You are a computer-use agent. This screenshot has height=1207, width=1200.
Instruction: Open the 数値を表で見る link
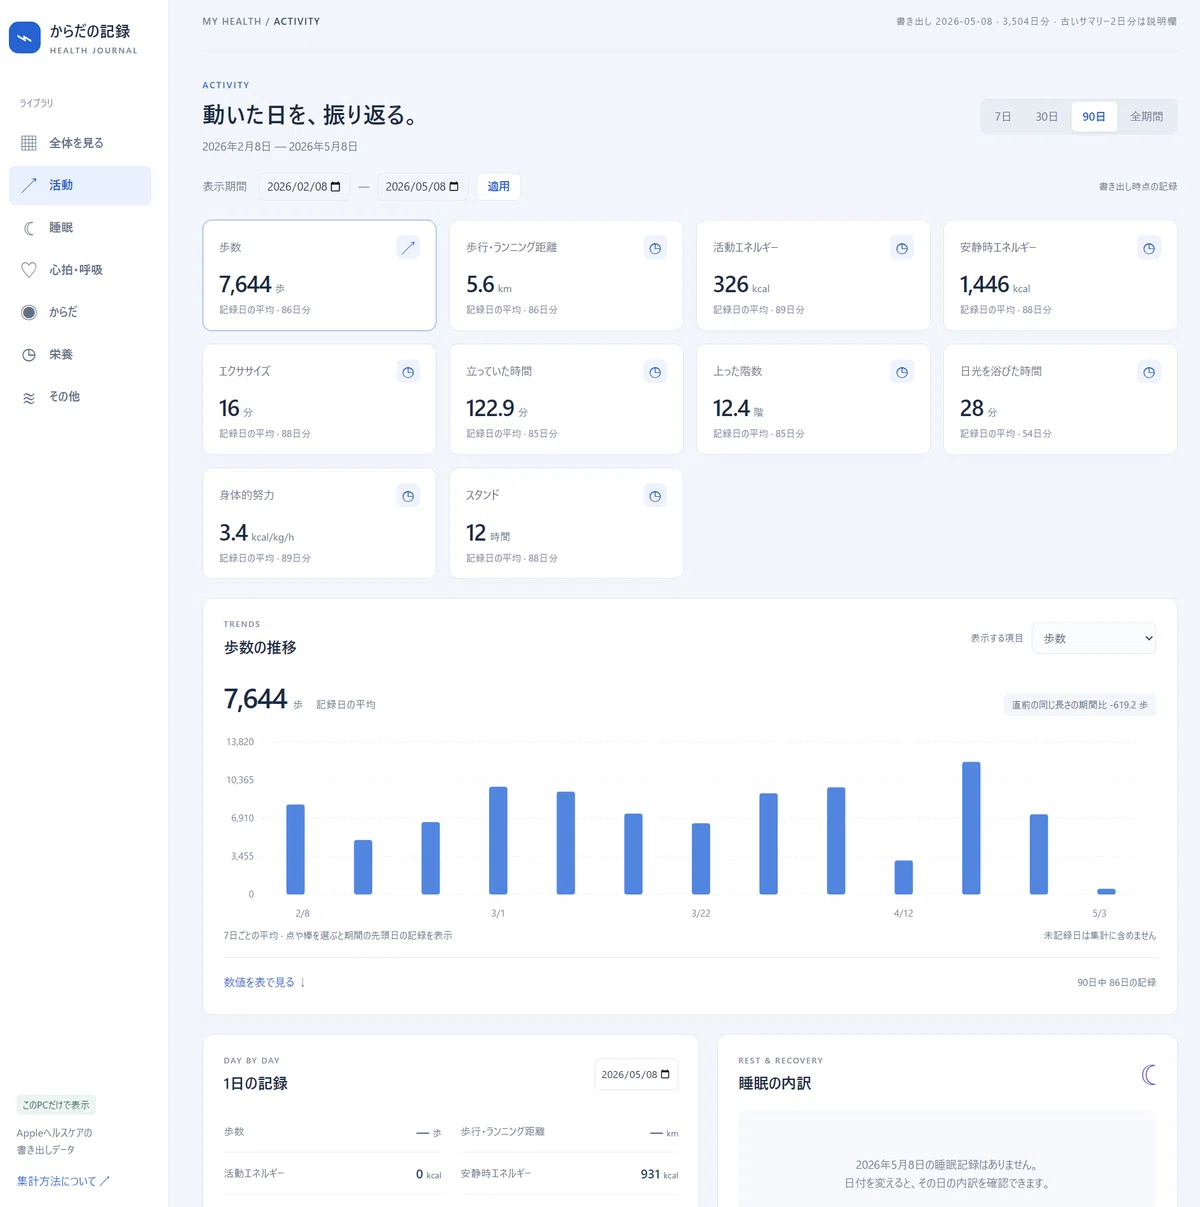pyautogui.click(x=265, y=983)
